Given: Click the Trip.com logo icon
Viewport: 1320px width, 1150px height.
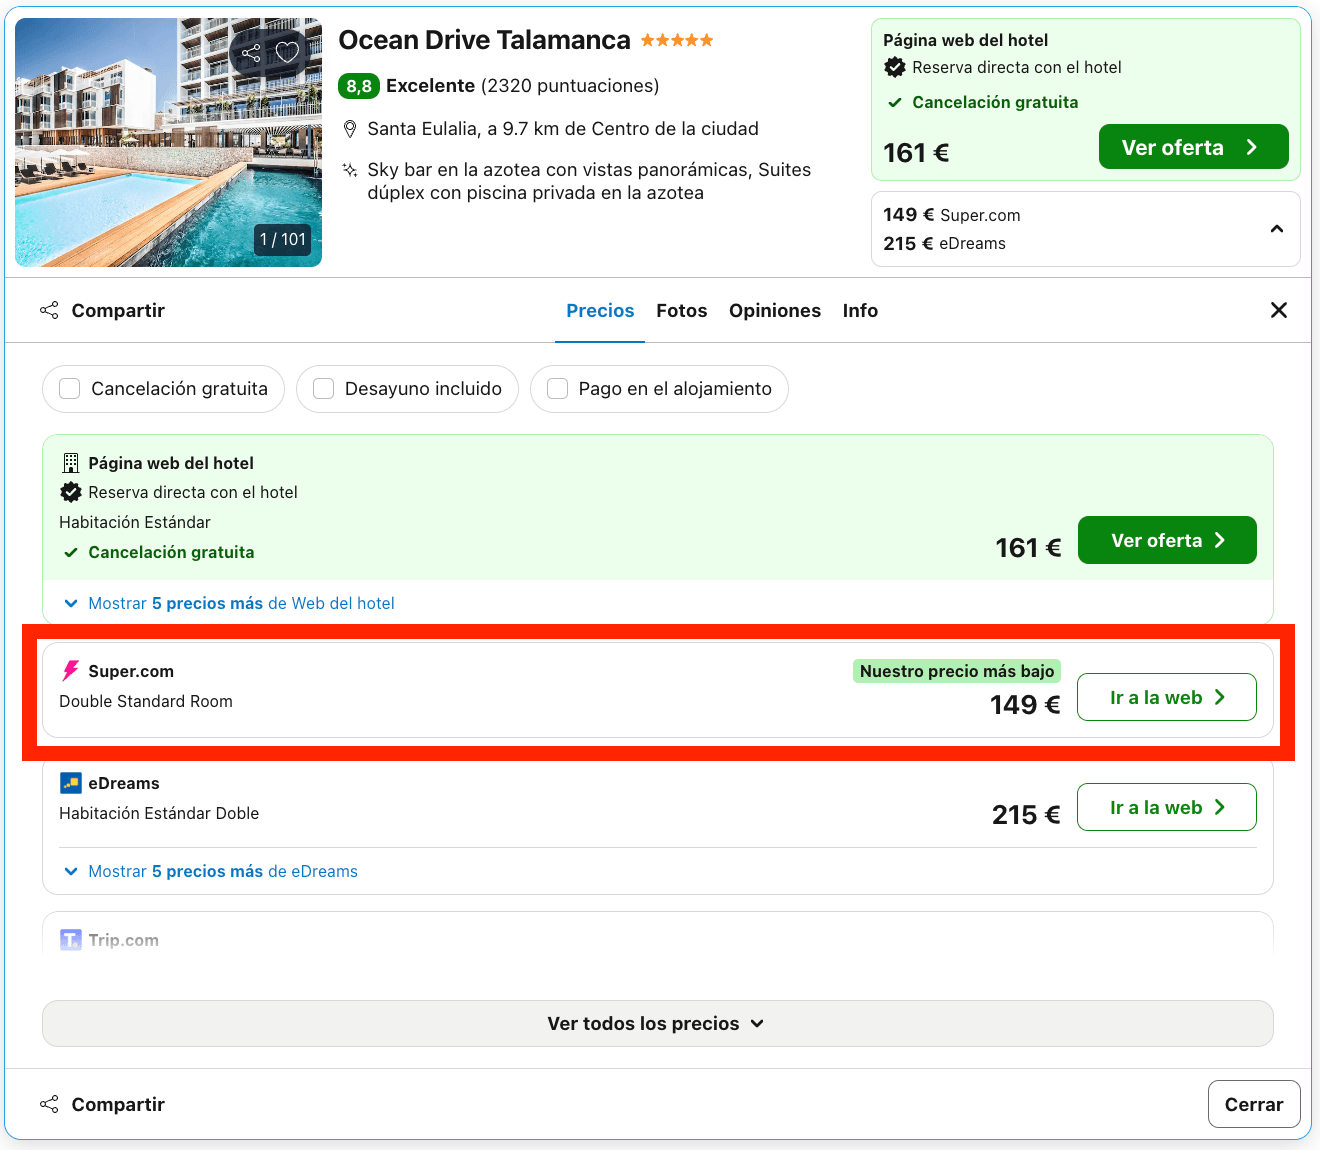Looking at the screenshot, I should click(x=70, y=939).
